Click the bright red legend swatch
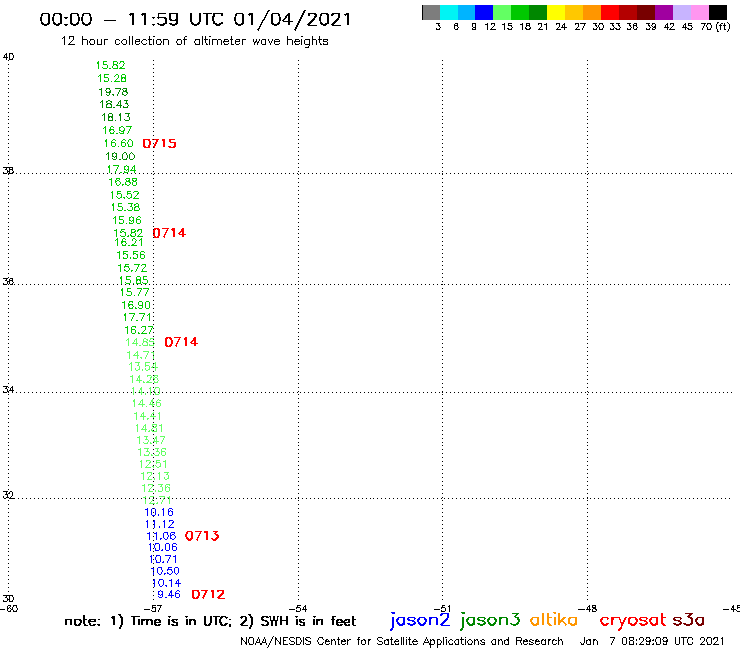Viewport: 740px width, 650px height. (610, 12)
